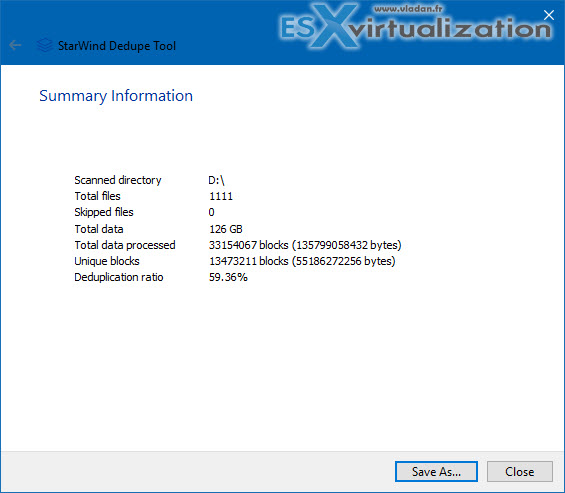Click the Close button
Image resolution: width=565 pixels, height=493 pixels.
point(520,471)
